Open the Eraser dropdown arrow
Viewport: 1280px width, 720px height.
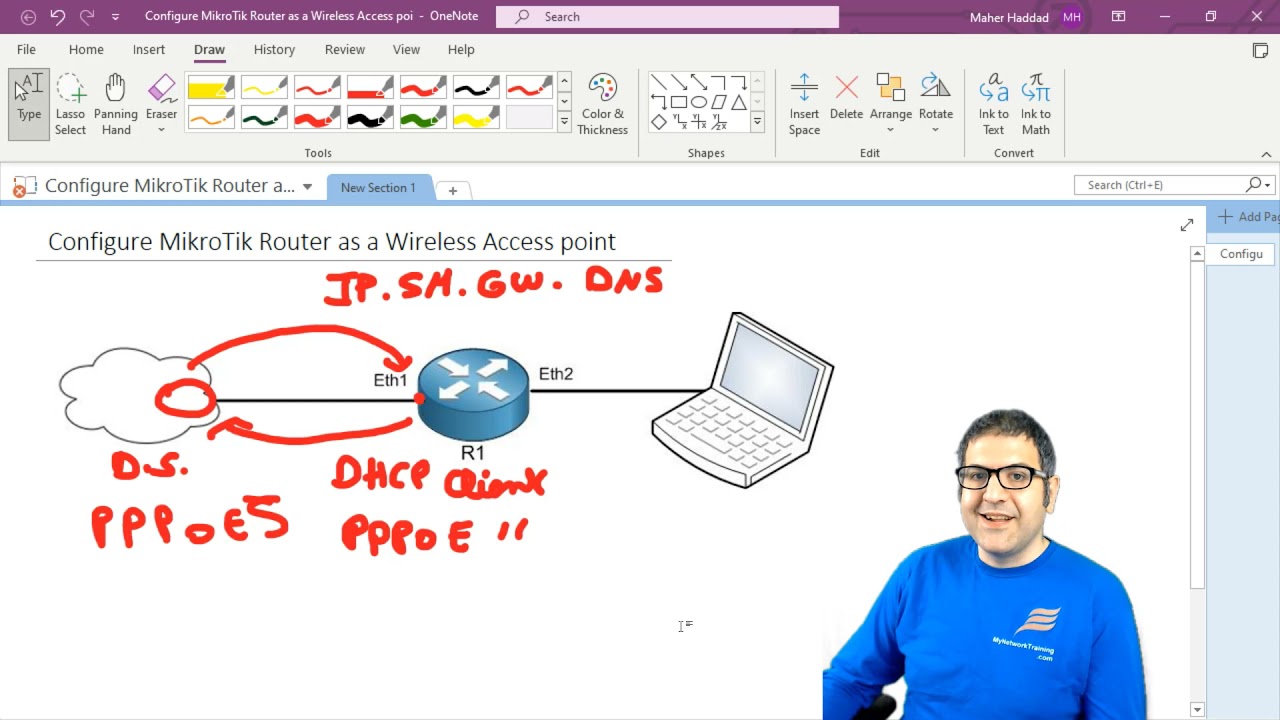tap(161, 130)
